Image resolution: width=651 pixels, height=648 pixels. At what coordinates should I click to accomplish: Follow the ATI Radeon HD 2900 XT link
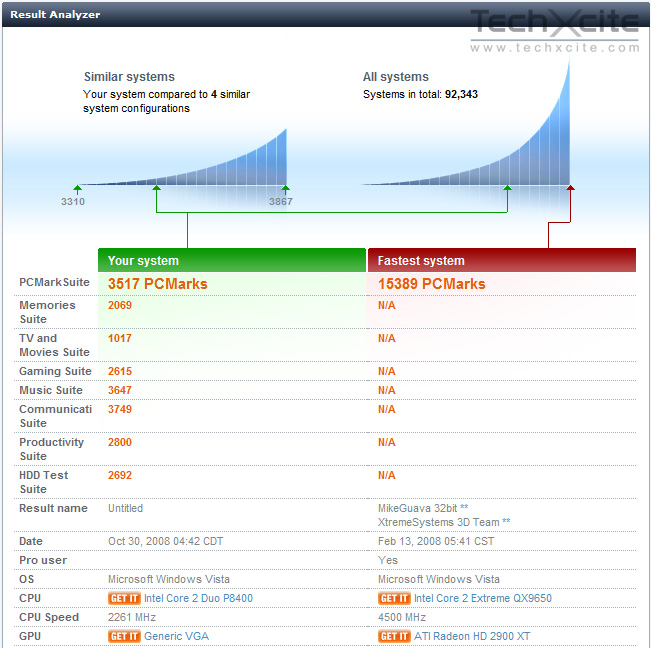(472, 636)
